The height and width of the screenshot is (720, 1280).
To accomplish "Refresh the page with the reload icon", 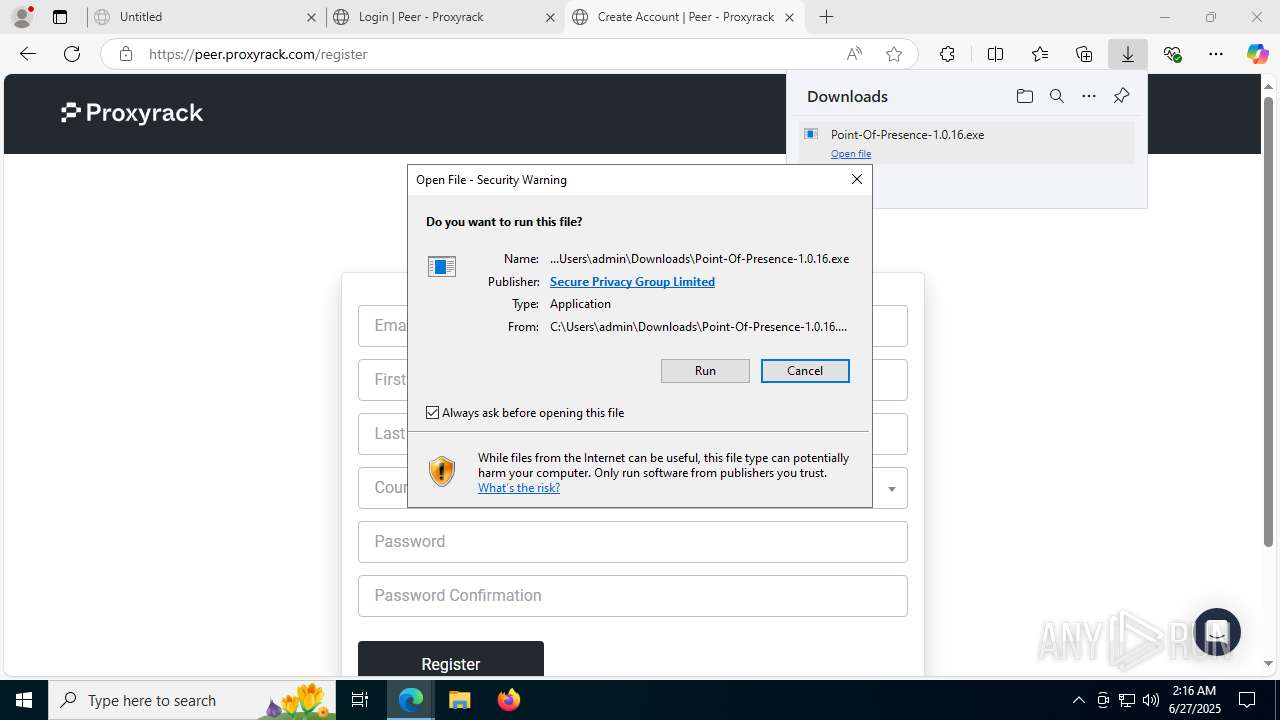I will point(72,54).
